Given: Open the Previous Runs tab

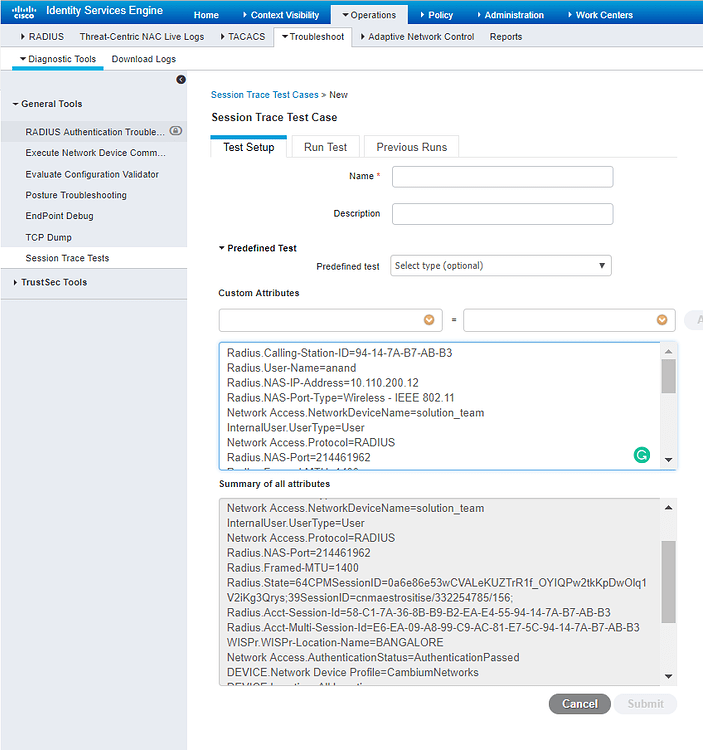Looking at the screenshot, I should [x=411, y=147].
